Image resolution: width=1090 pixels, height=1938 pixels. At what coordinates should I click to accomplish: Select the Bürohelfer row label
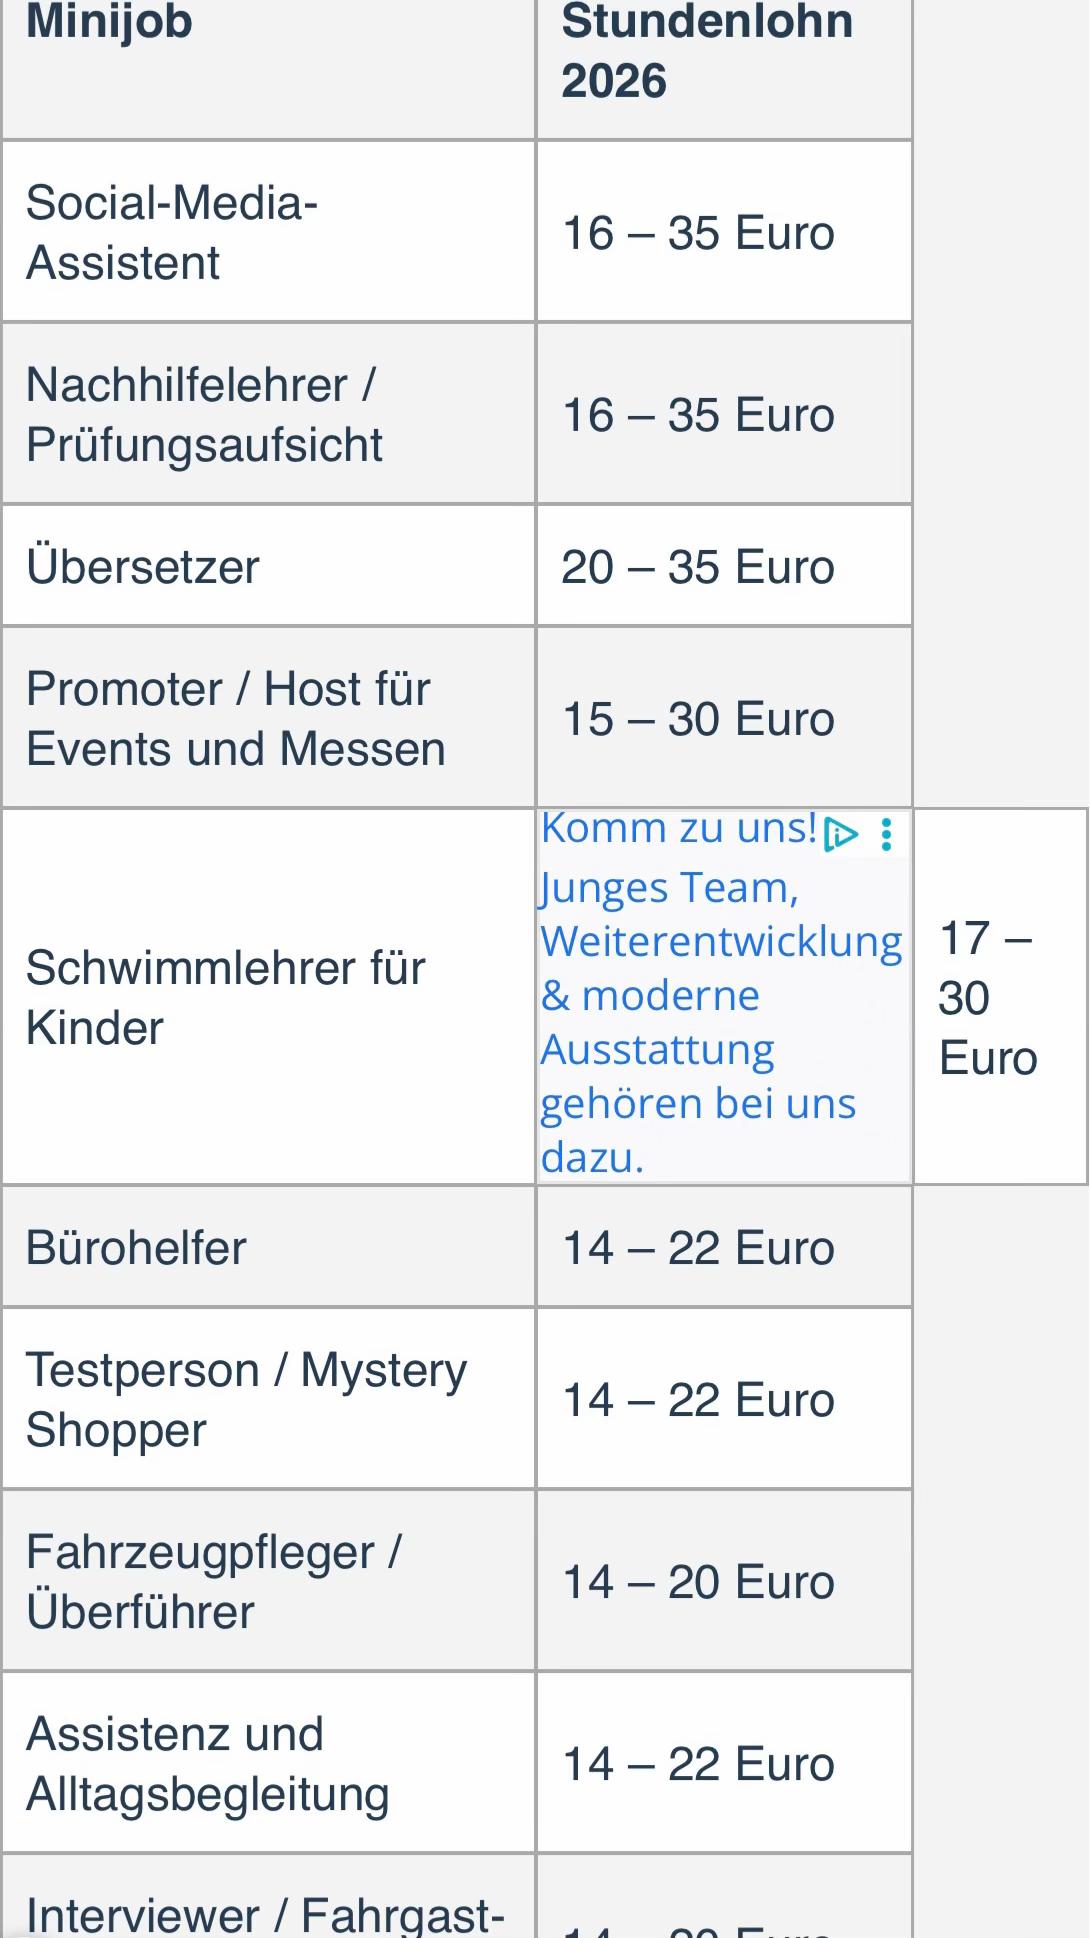coord(268,1247)
